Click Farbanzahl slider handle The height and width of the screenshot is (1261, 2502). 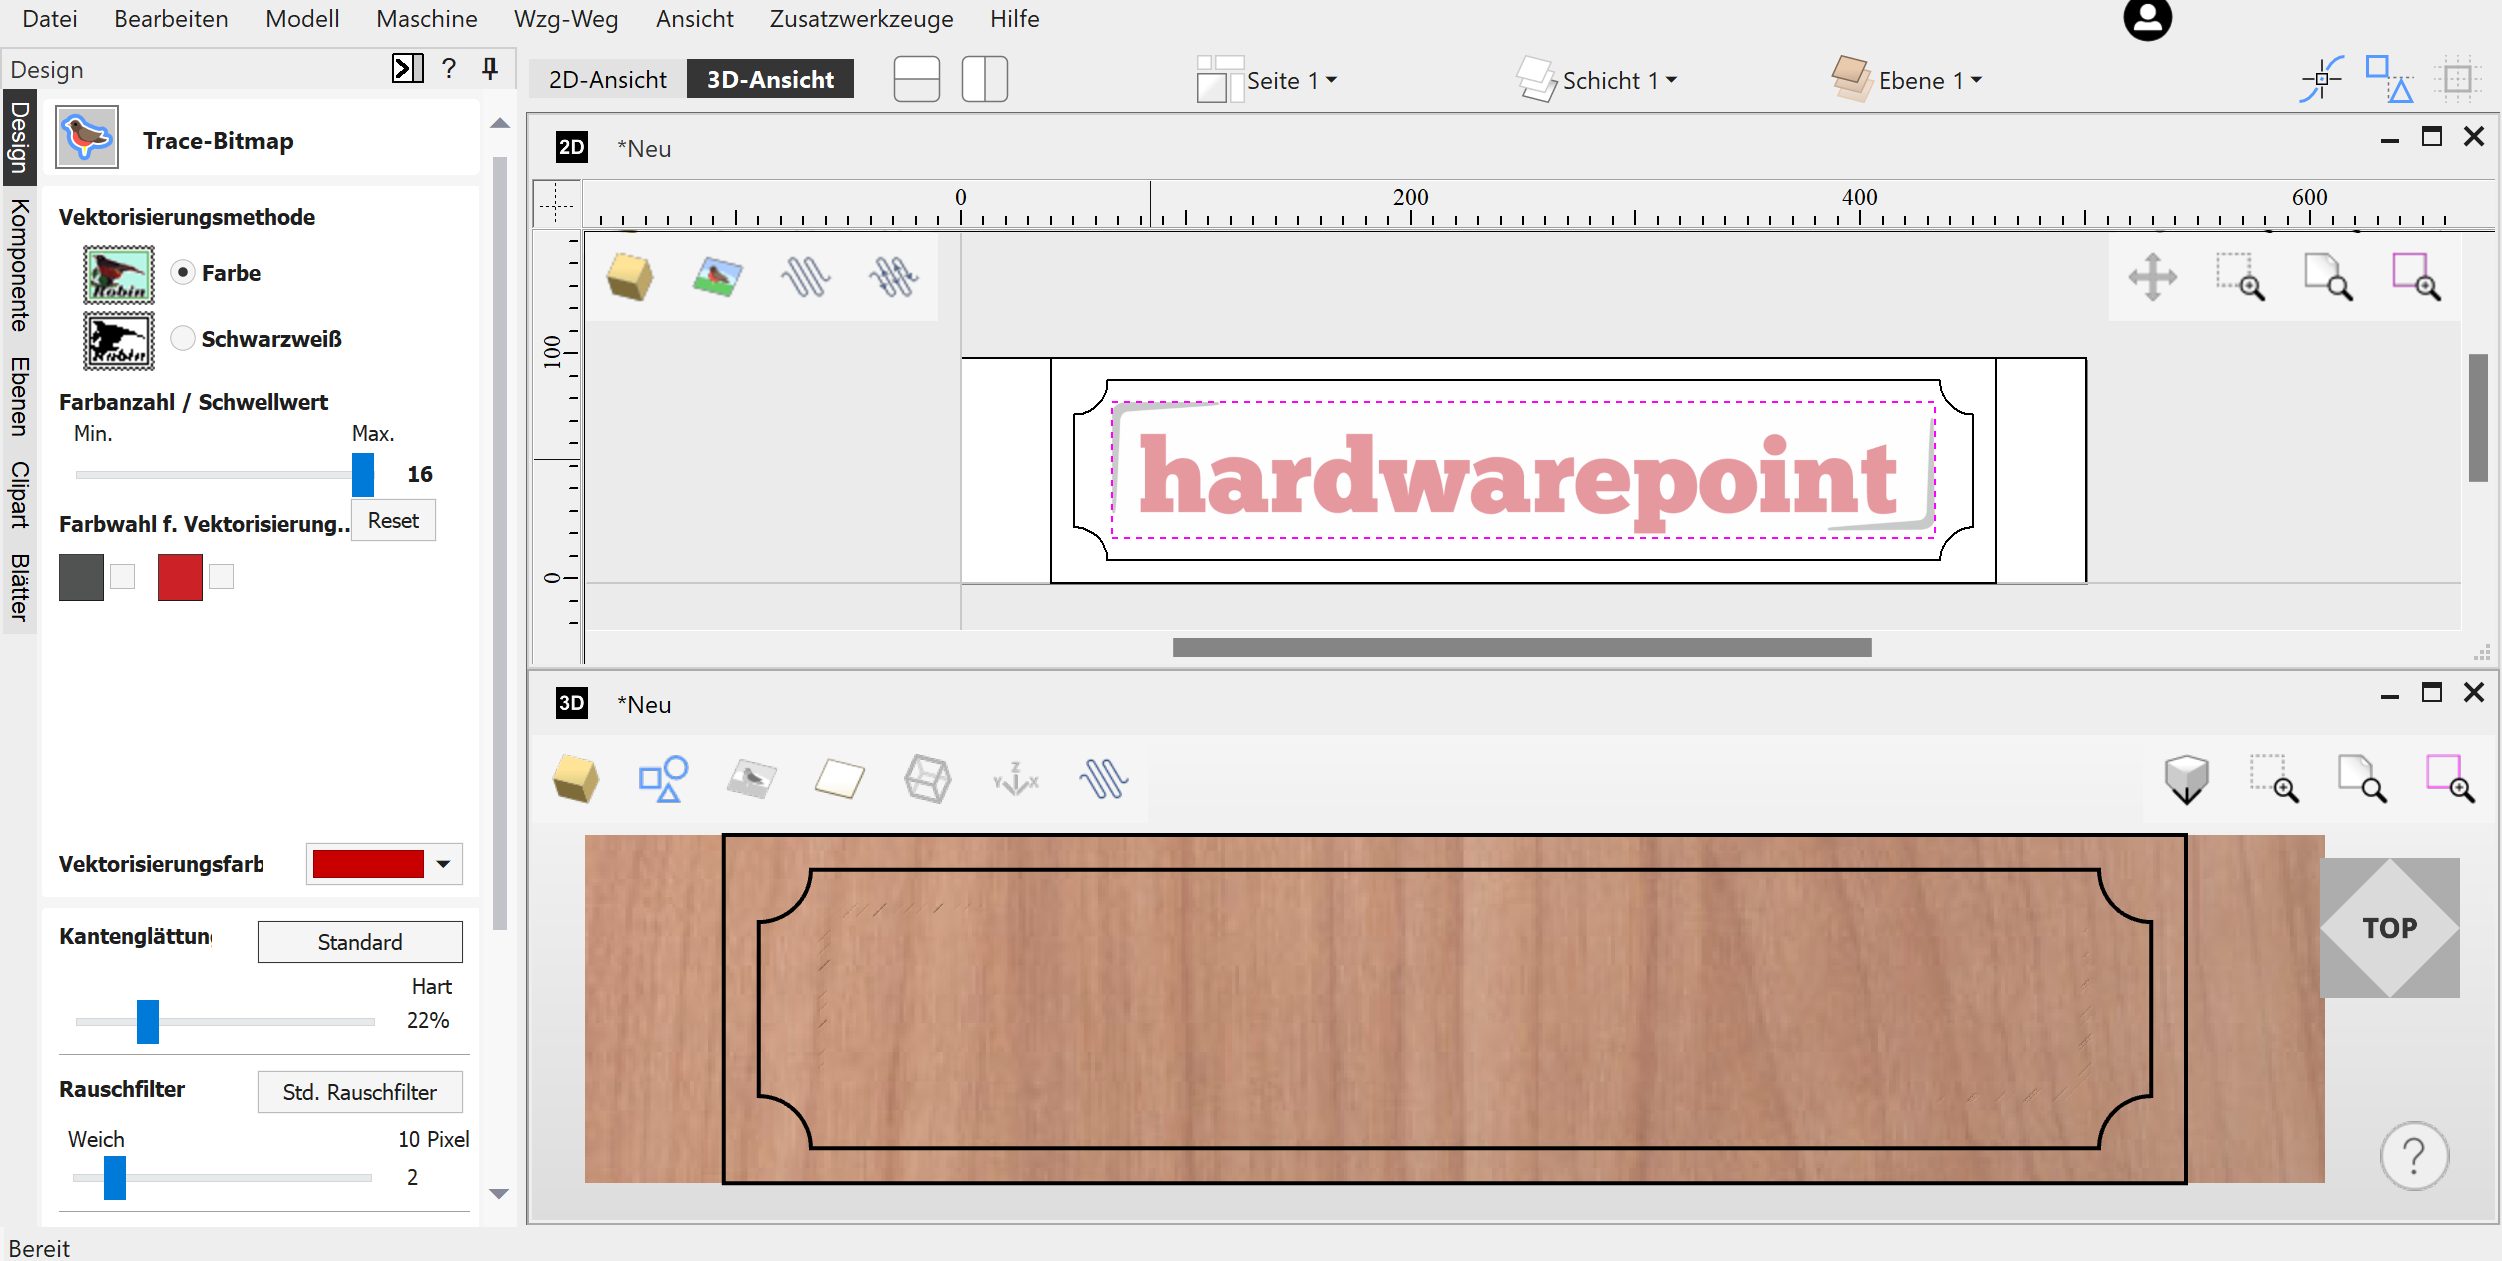pyautogui.click(x=363, y=474)
